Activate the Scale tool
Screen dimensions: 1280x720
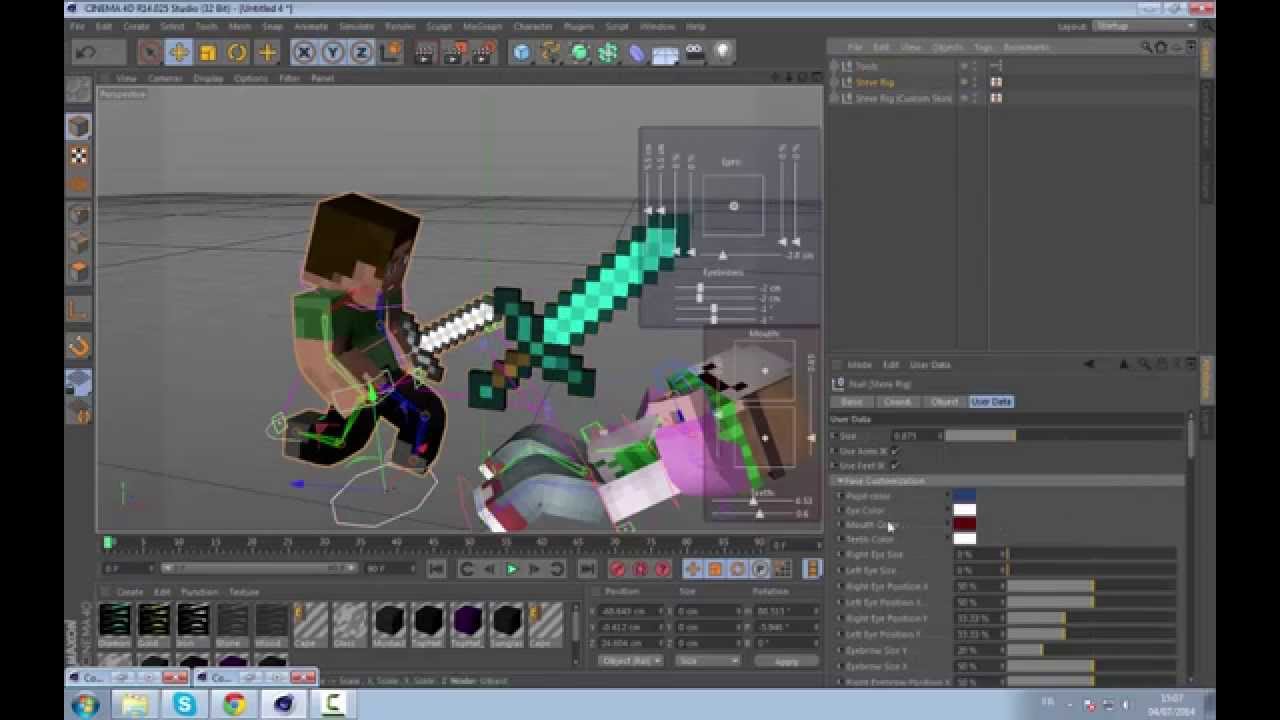click(208, 52)
